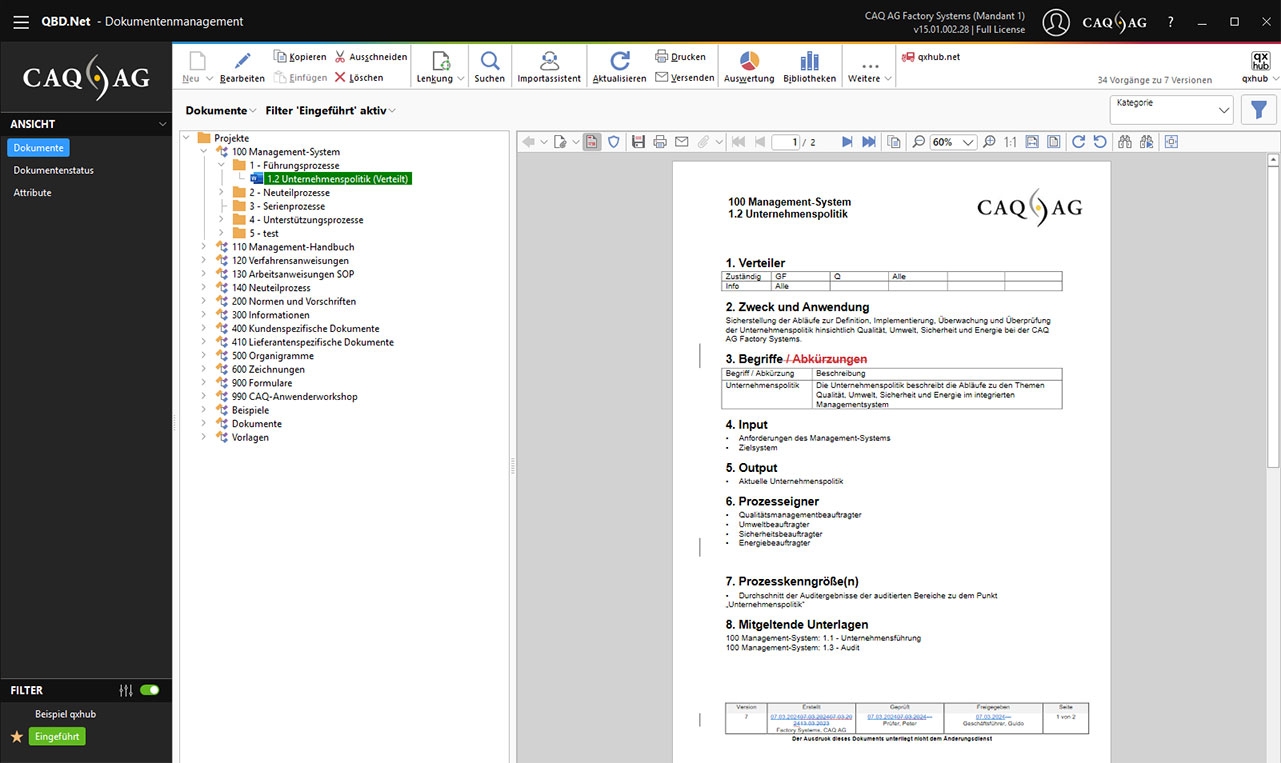Set zoom to 1:1 actual size
The height and width of the screenshot is (763, 1281).
1010,142
